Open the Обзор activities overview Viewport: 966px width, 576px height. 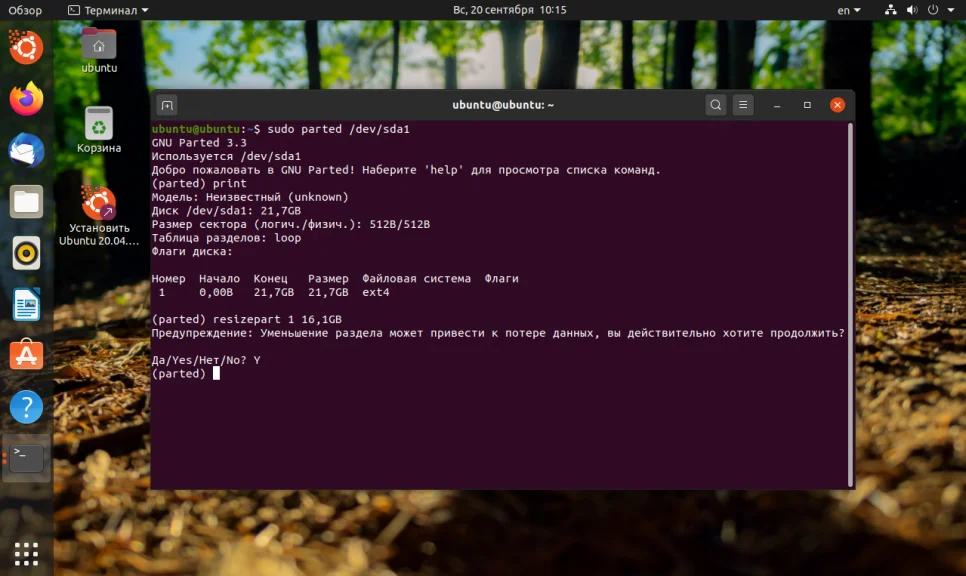tap(25, 10)
